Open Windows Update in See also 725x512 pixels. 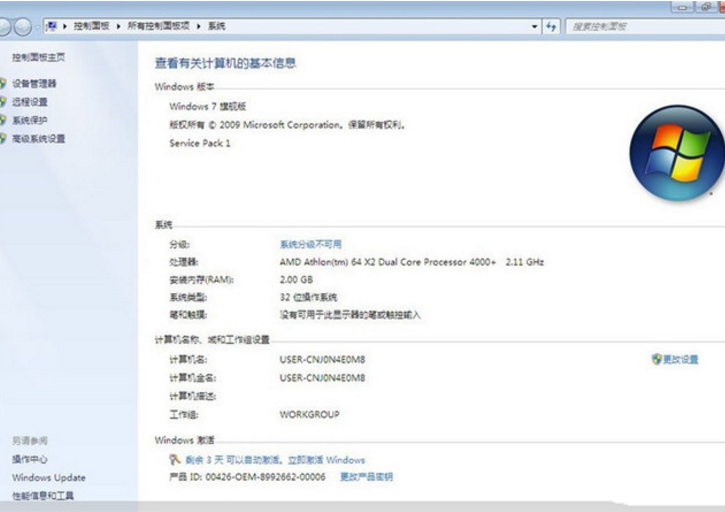pos(49,477)
